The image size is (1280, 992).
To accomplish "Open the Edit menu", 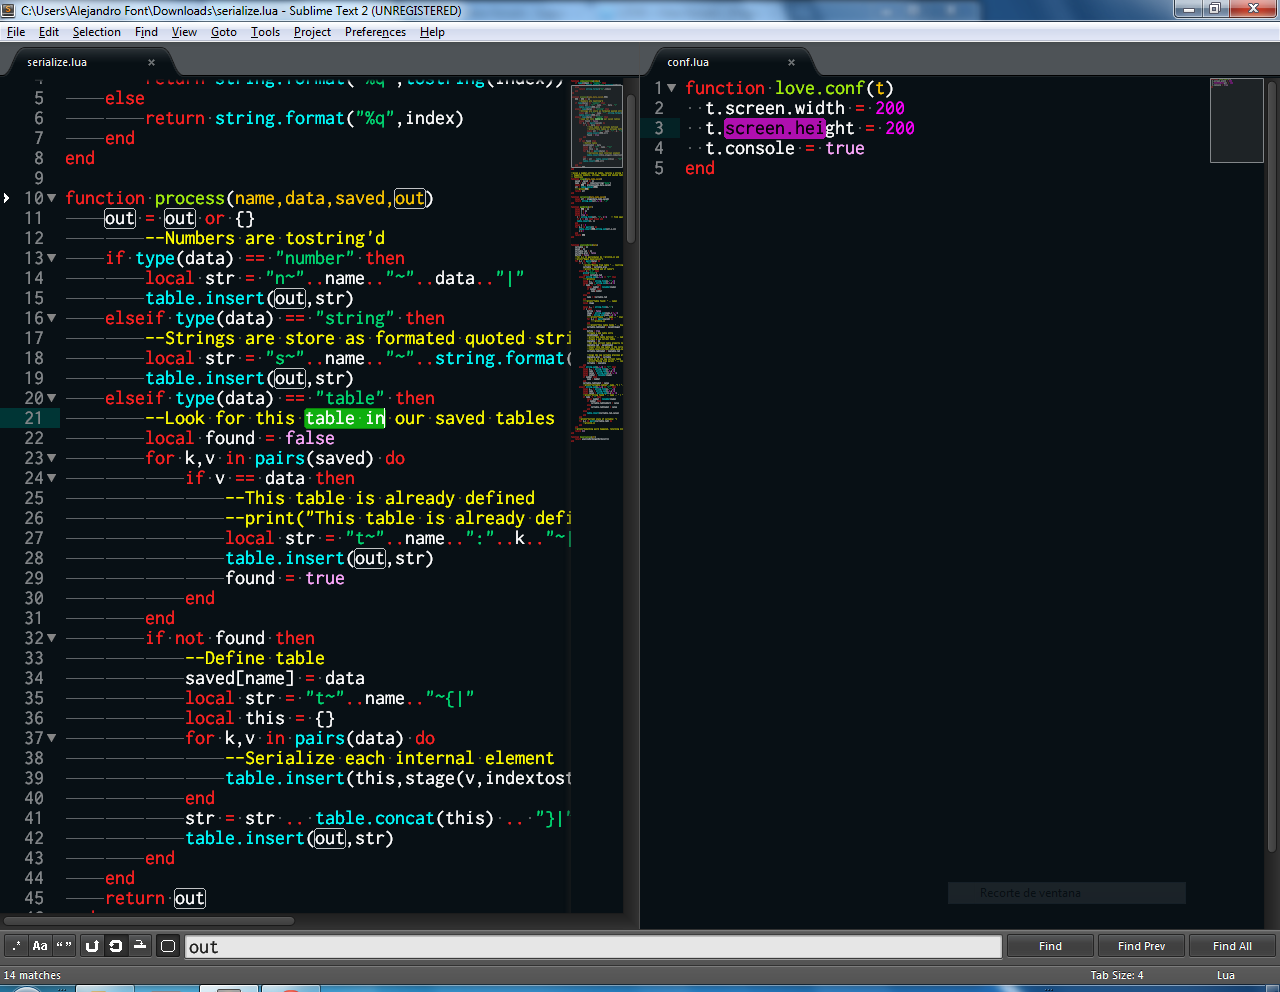I will pos(49,32).
